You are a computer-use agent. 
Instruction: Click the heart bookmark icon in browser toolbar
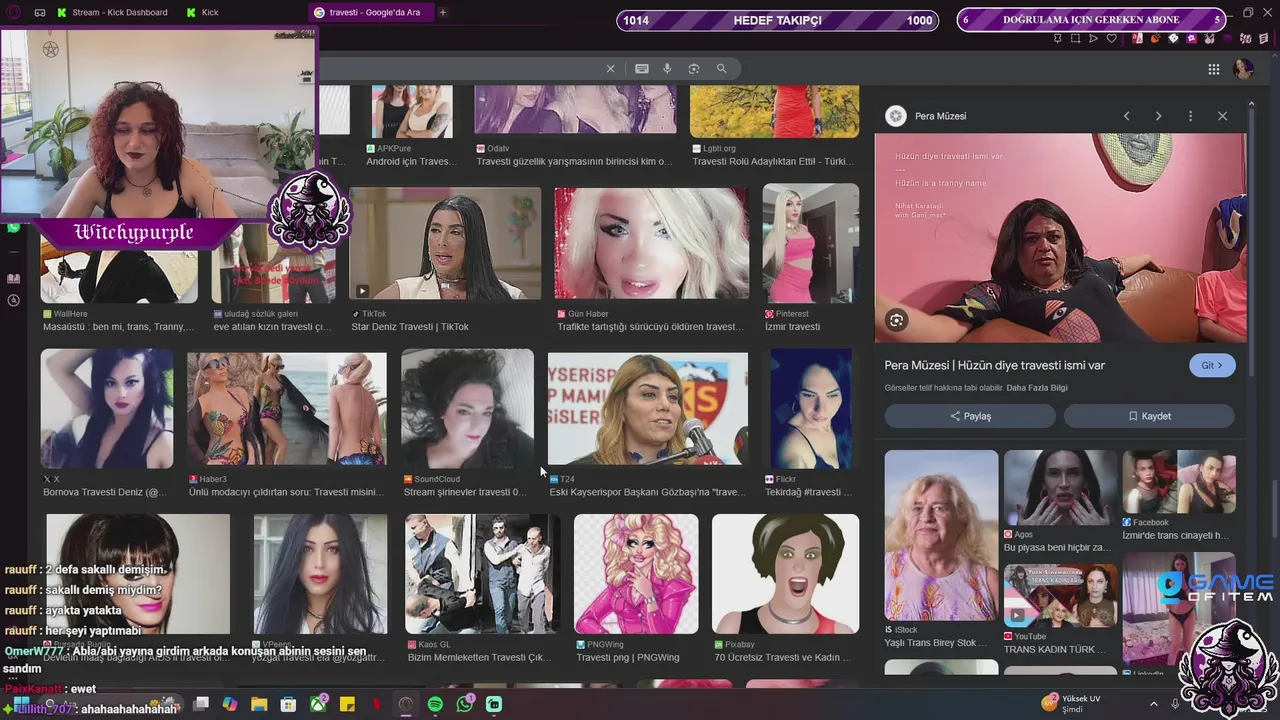pyautogui.click(x=1111, y=39)
